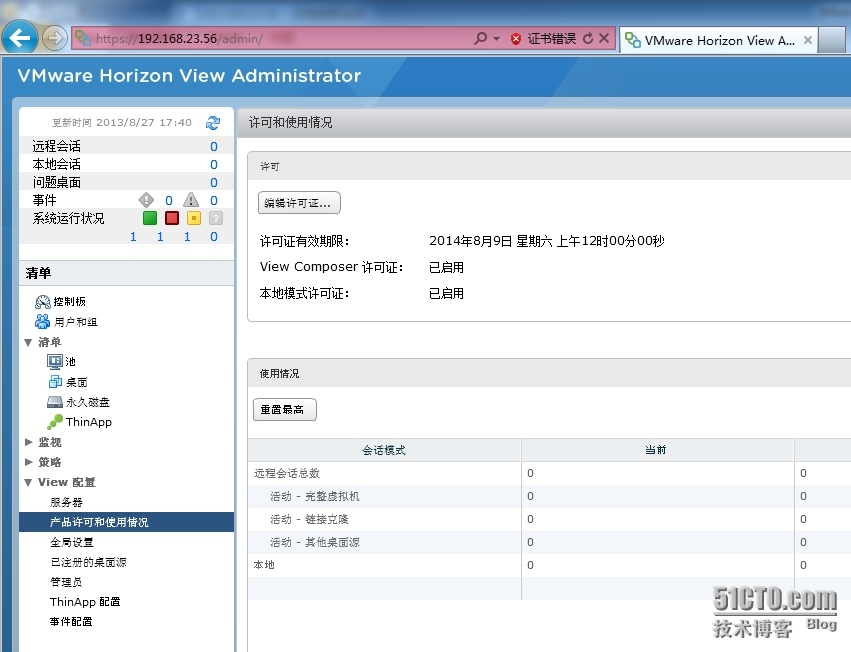The image size is (851, 652).
Task: Open ThinApp 配置 item
Action: pos(85,602)
